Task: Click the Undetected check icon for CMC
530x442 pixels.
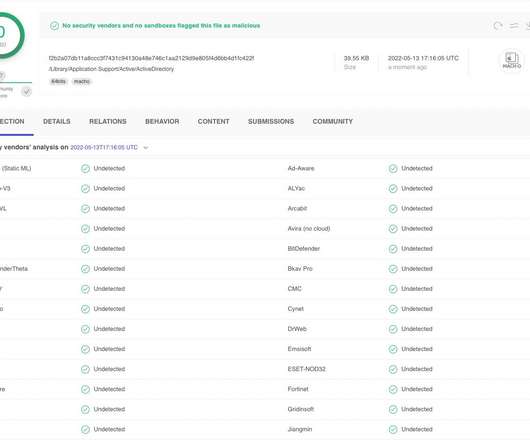Action: click(x=393, y=289)
